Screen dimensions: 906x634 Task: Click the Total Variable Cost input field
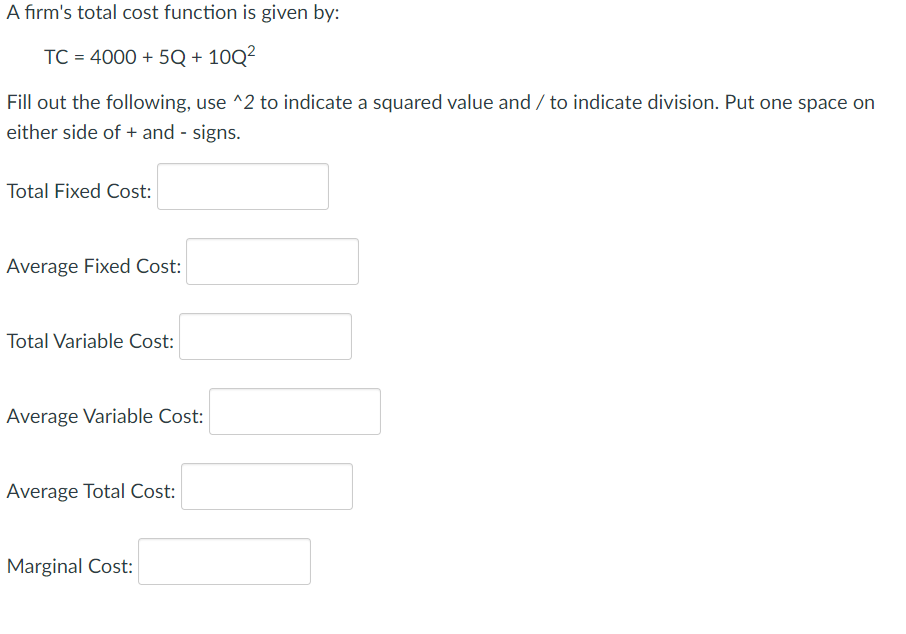click(265, 336)
